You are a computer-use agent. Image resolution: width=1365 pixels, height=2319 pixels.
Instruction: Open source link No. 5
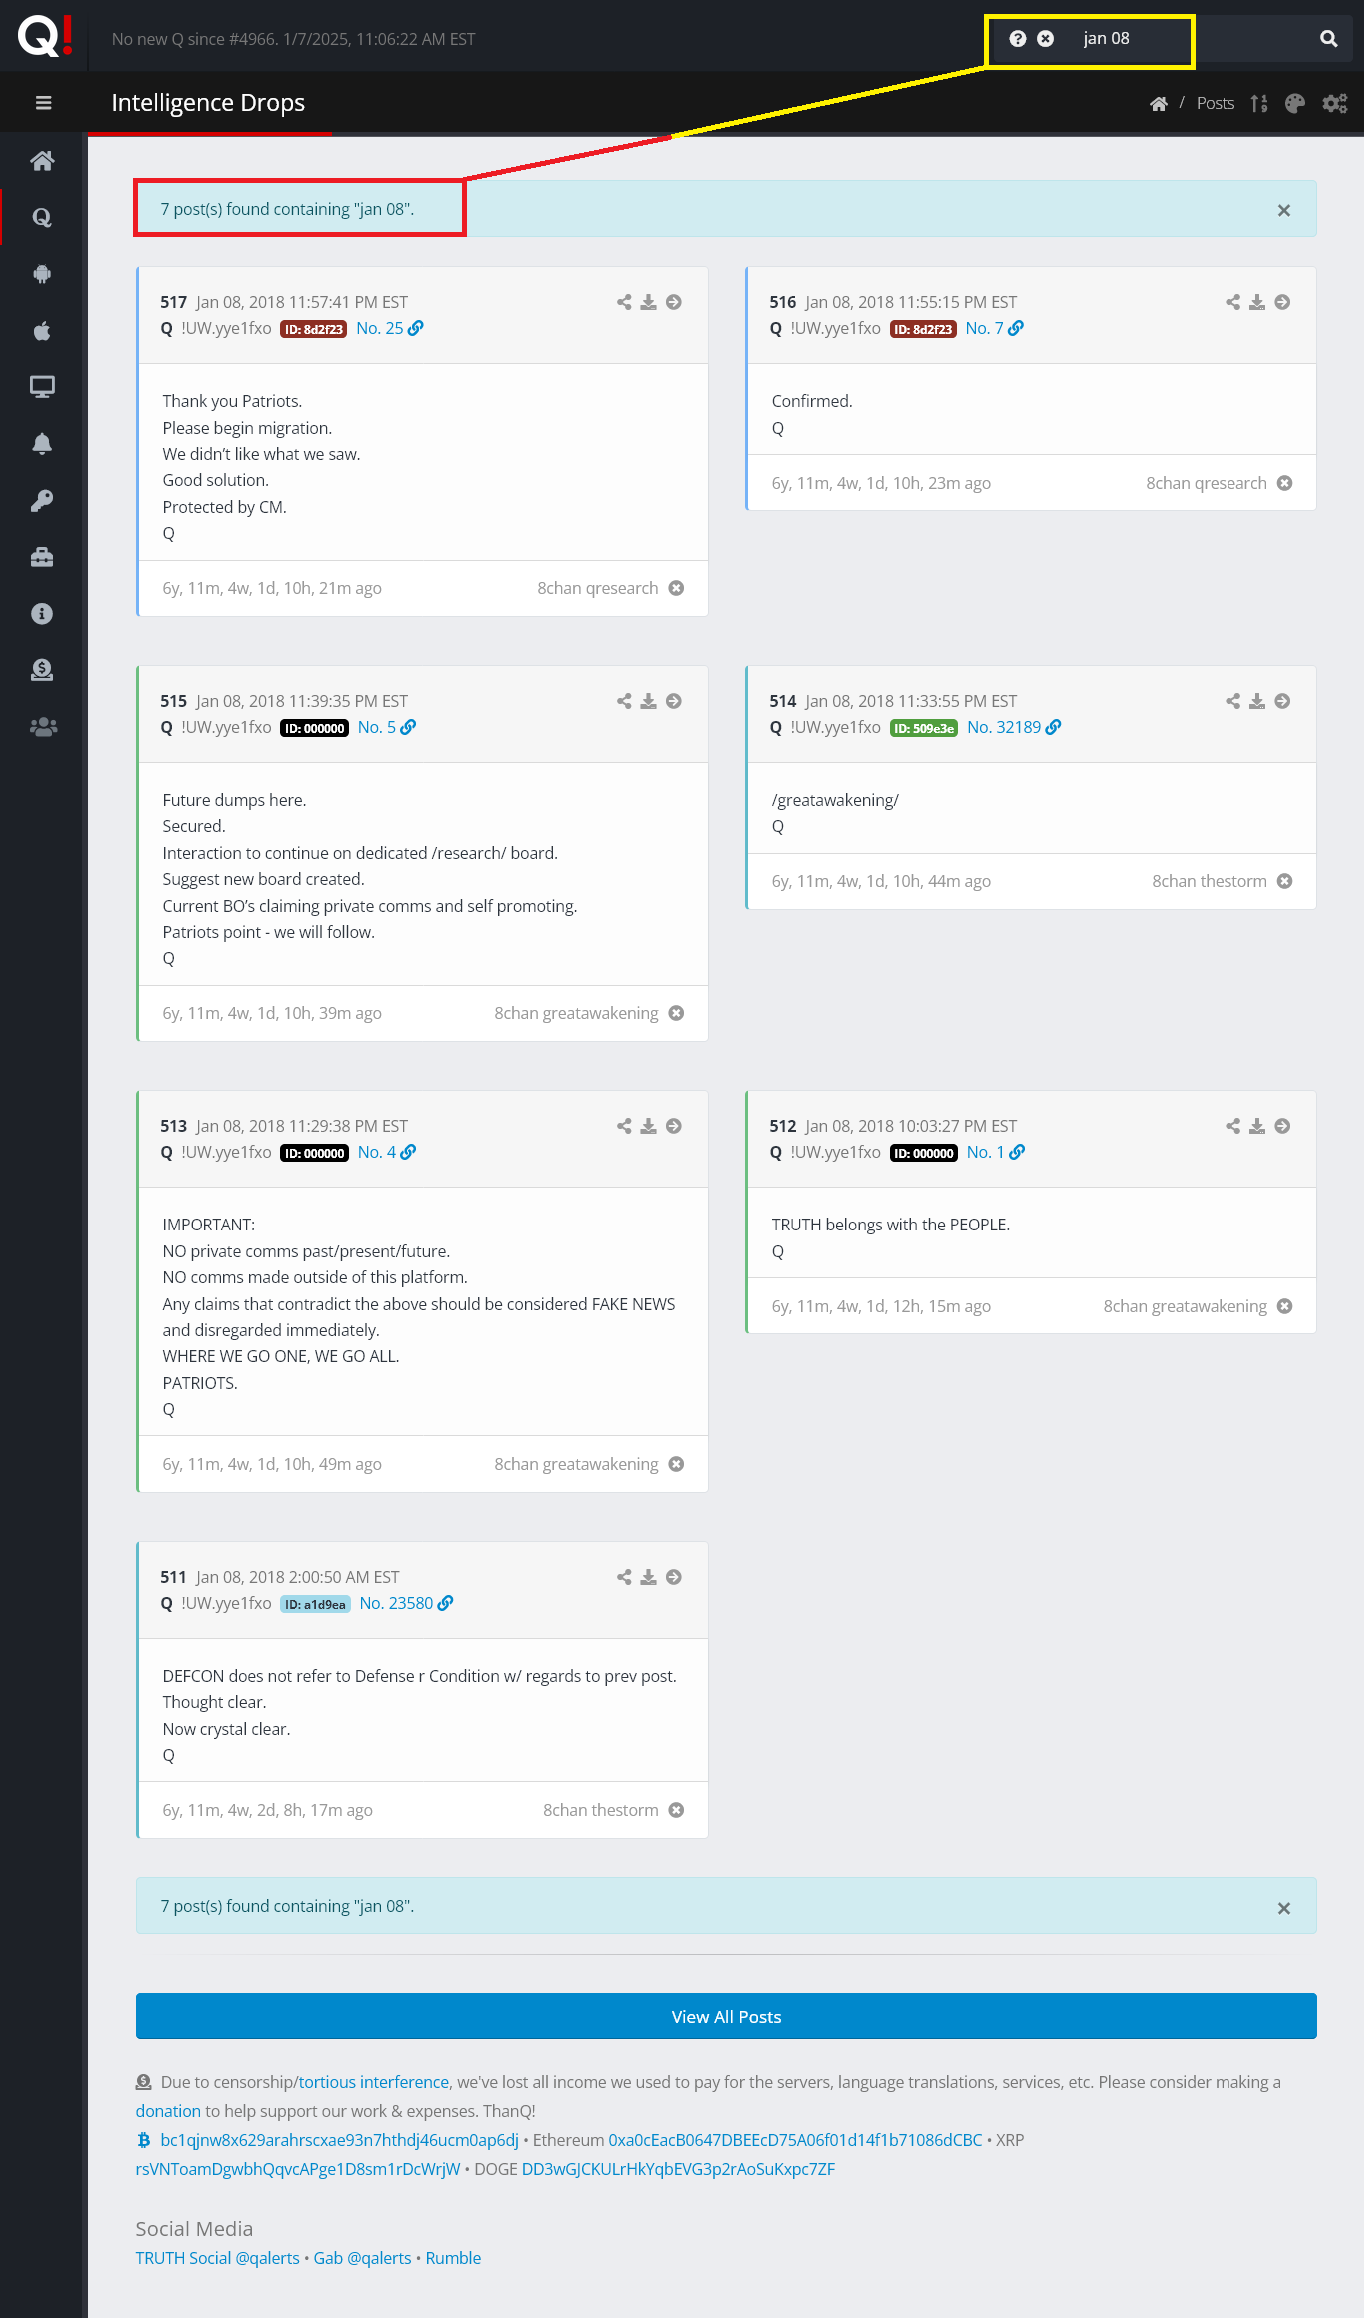tap(387, 727)
